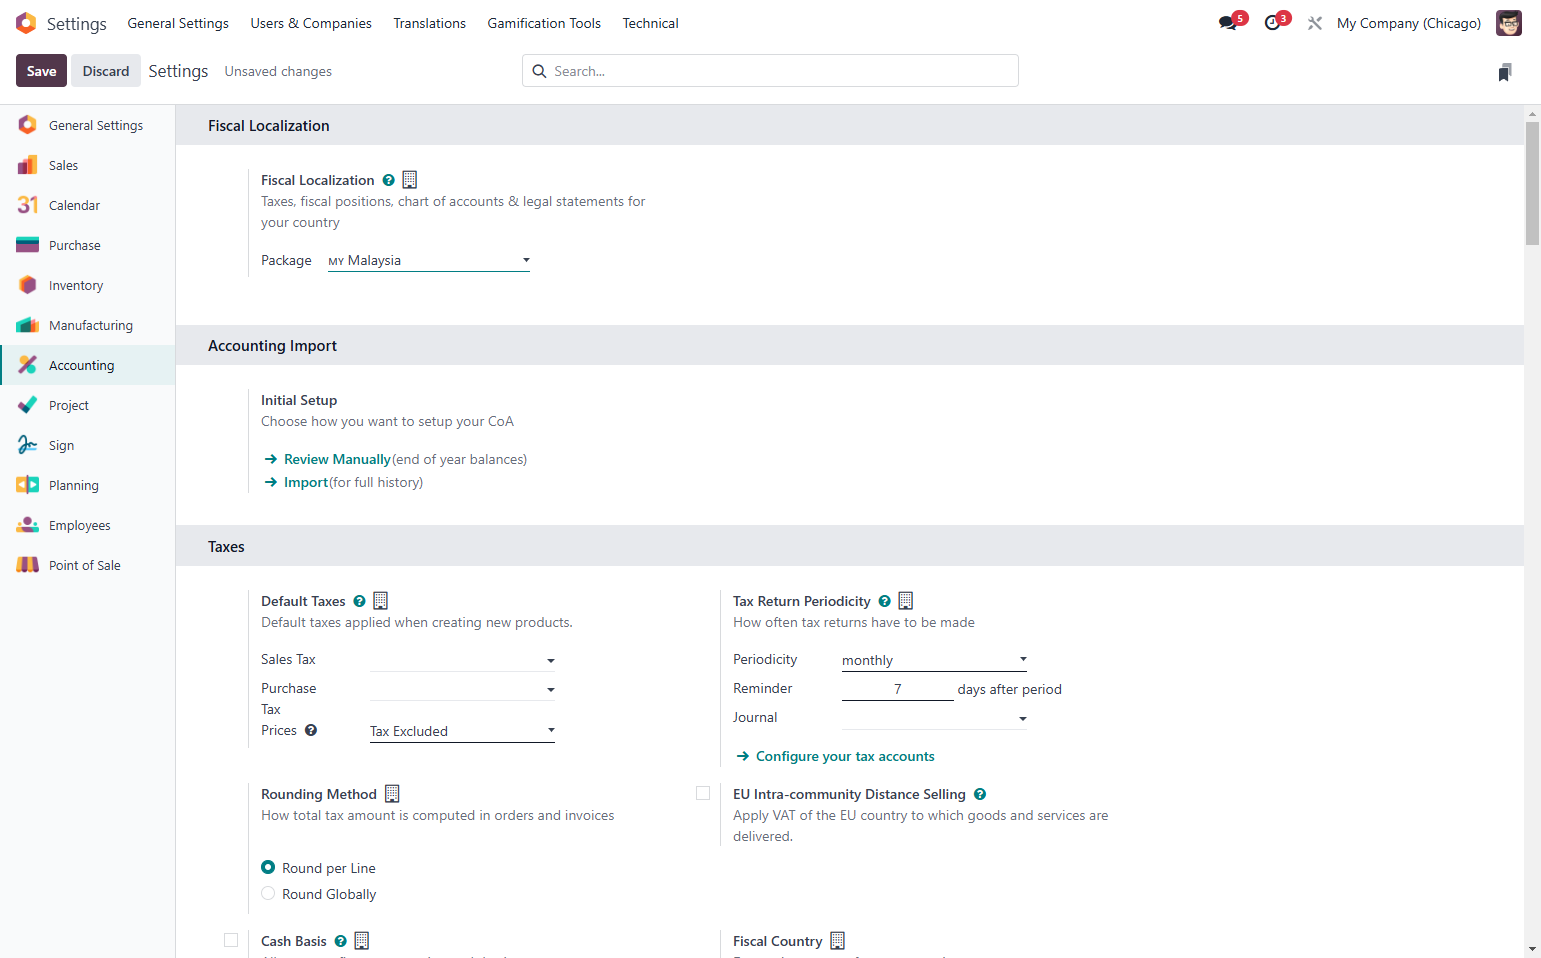Click the Default Taxes help icon
The height and width of the screenshot is (958, 1541).
360,601
